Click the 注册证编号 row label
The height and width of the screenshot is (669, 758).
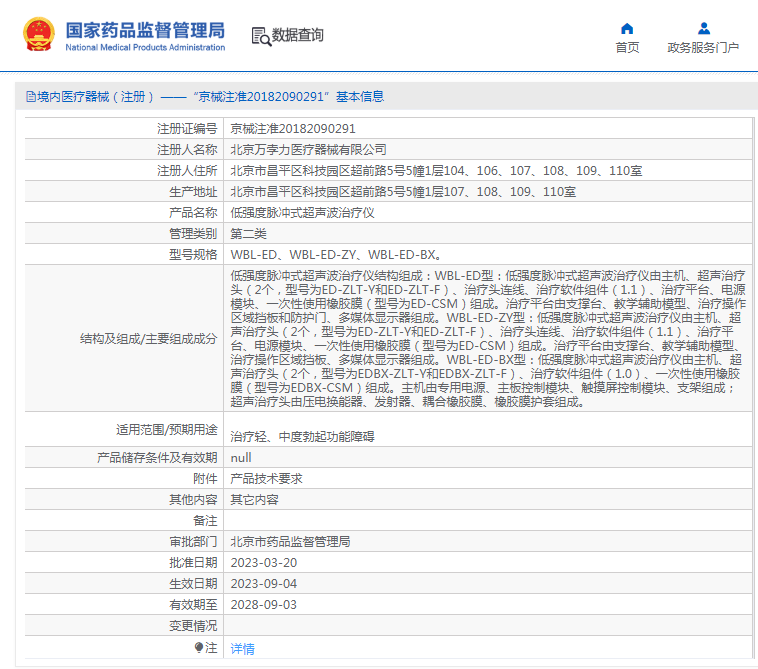(187, 129)
